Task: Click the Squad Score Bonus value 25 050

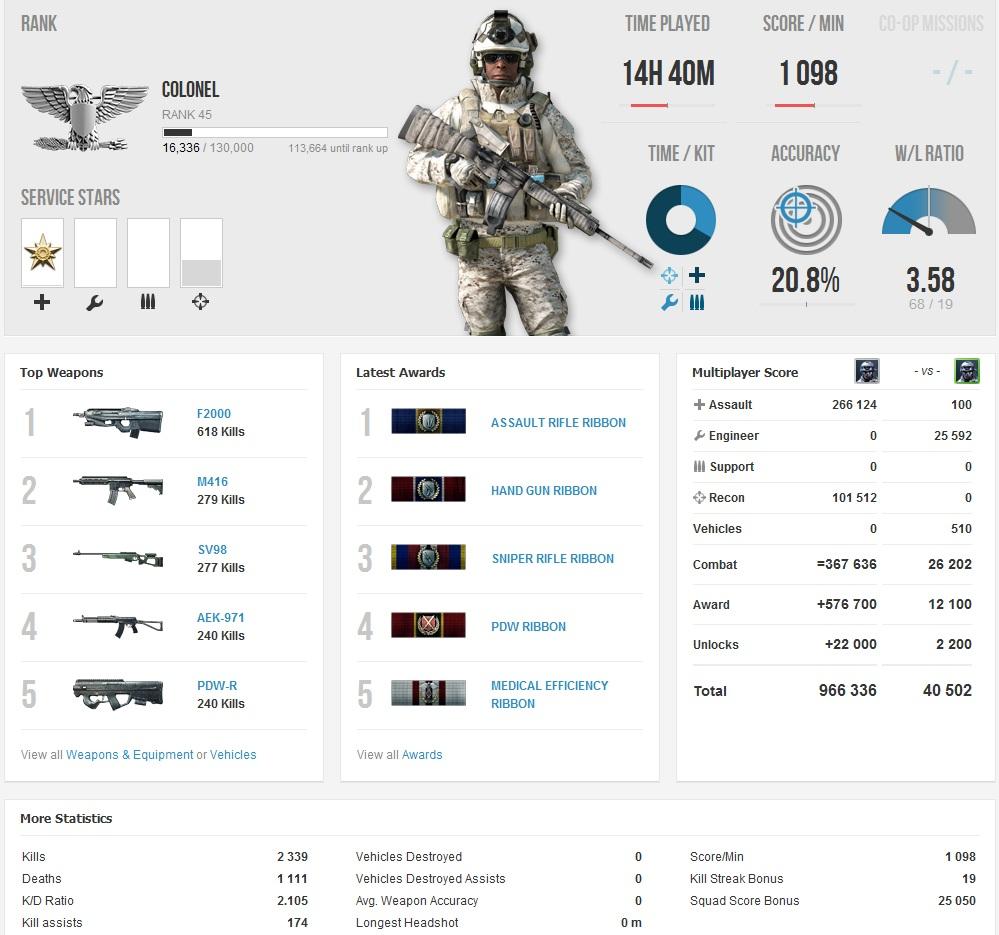Action: (957, 901)
